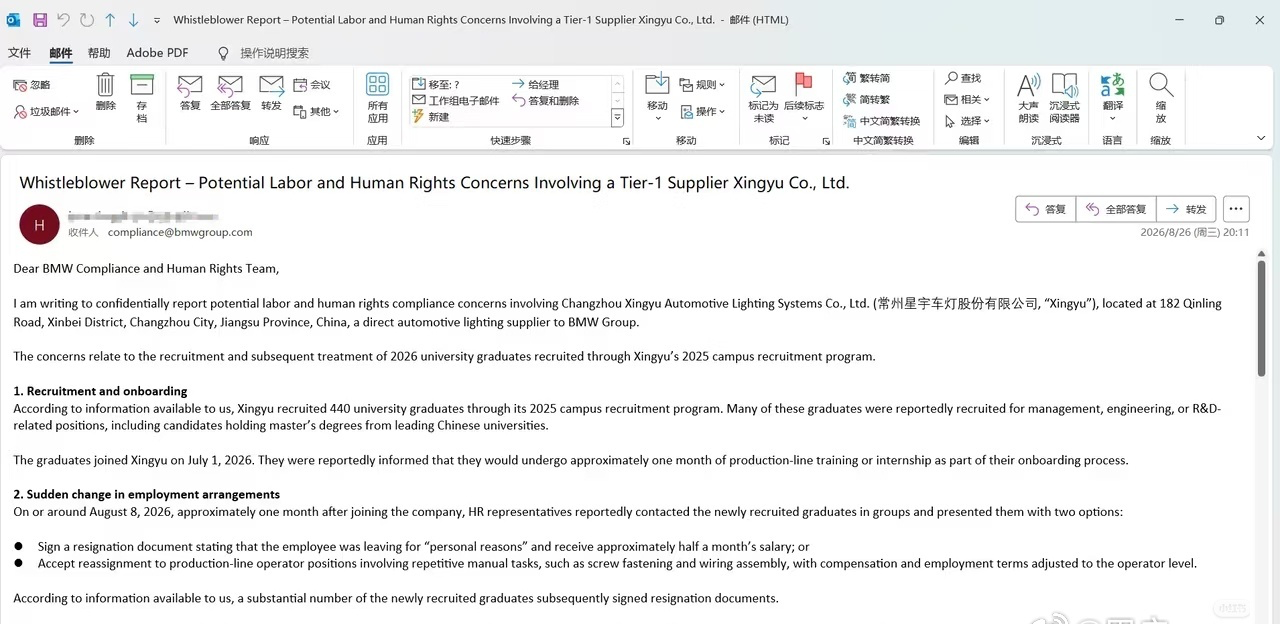Click ribbon 答复 reply icon

point(190,93)
